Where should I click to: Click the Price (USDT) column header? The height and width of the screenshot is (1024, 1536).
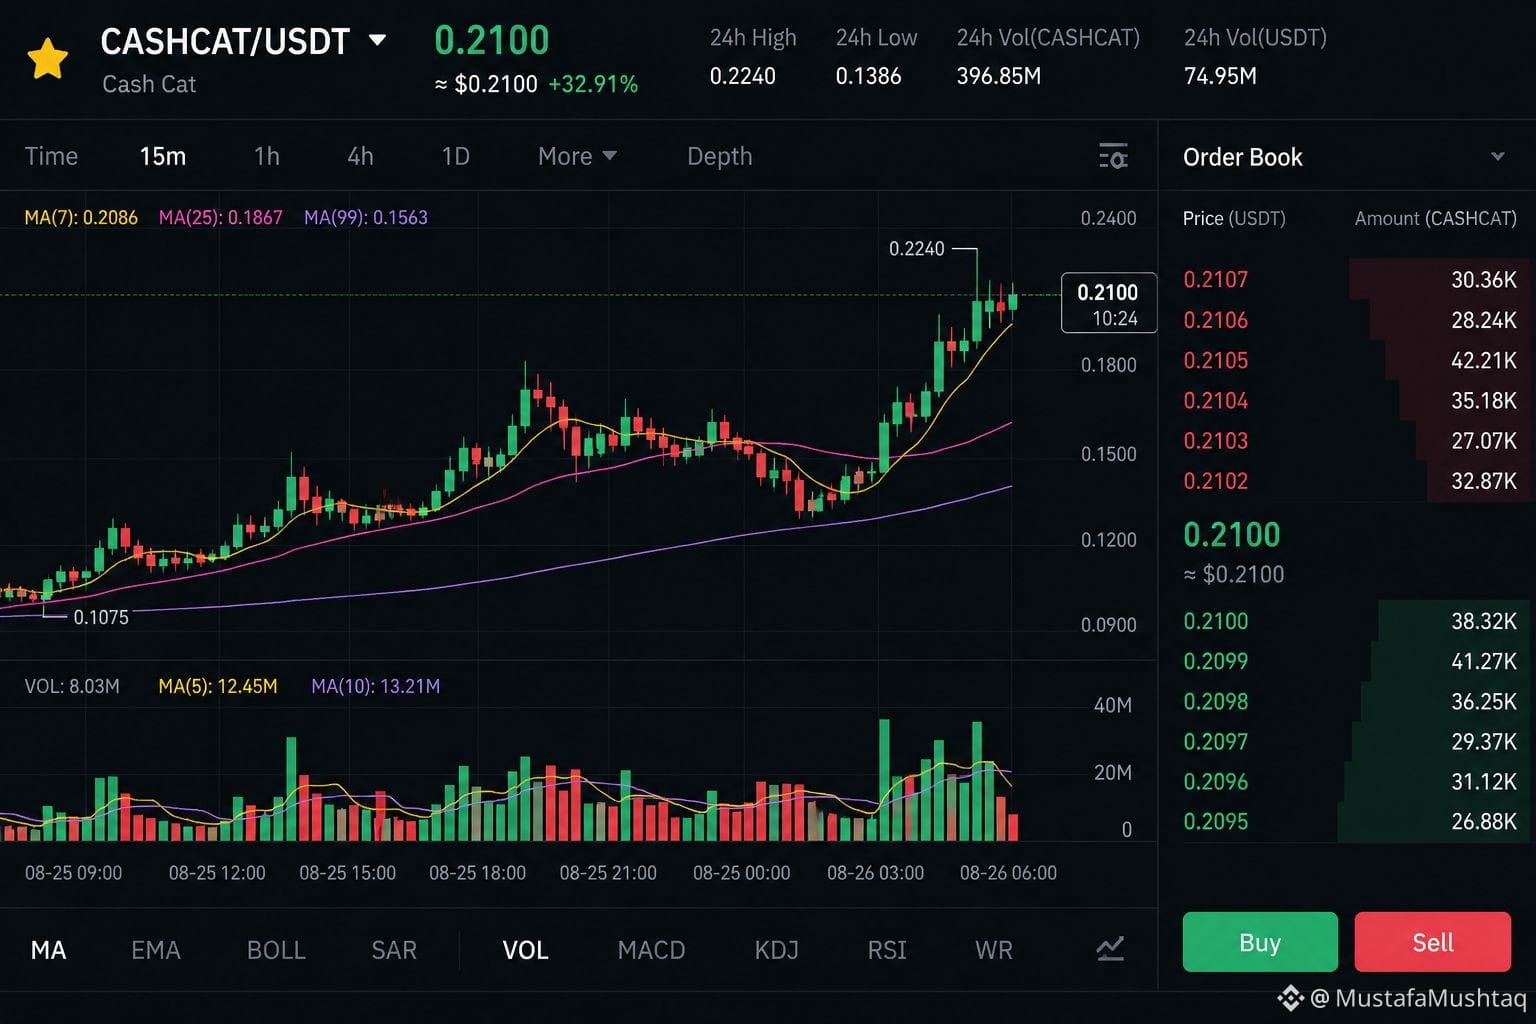click(1234, 218)
